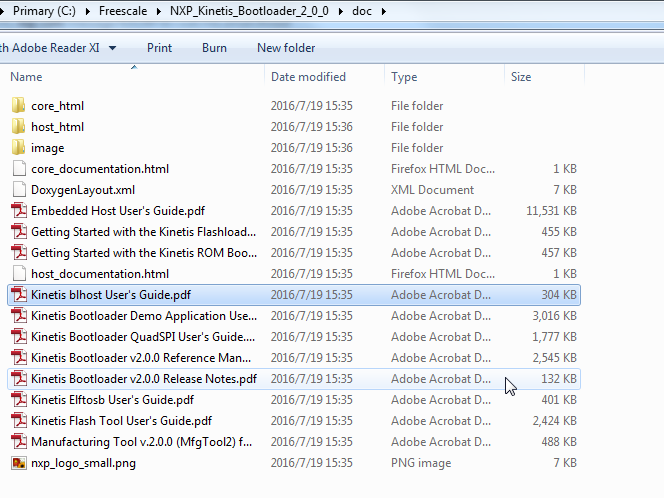This screenshot has height=498, width=664.
Task: Select Kinetis Bootloader v2.0.0 Release Notes.pdf name
Action: point(144,379)
